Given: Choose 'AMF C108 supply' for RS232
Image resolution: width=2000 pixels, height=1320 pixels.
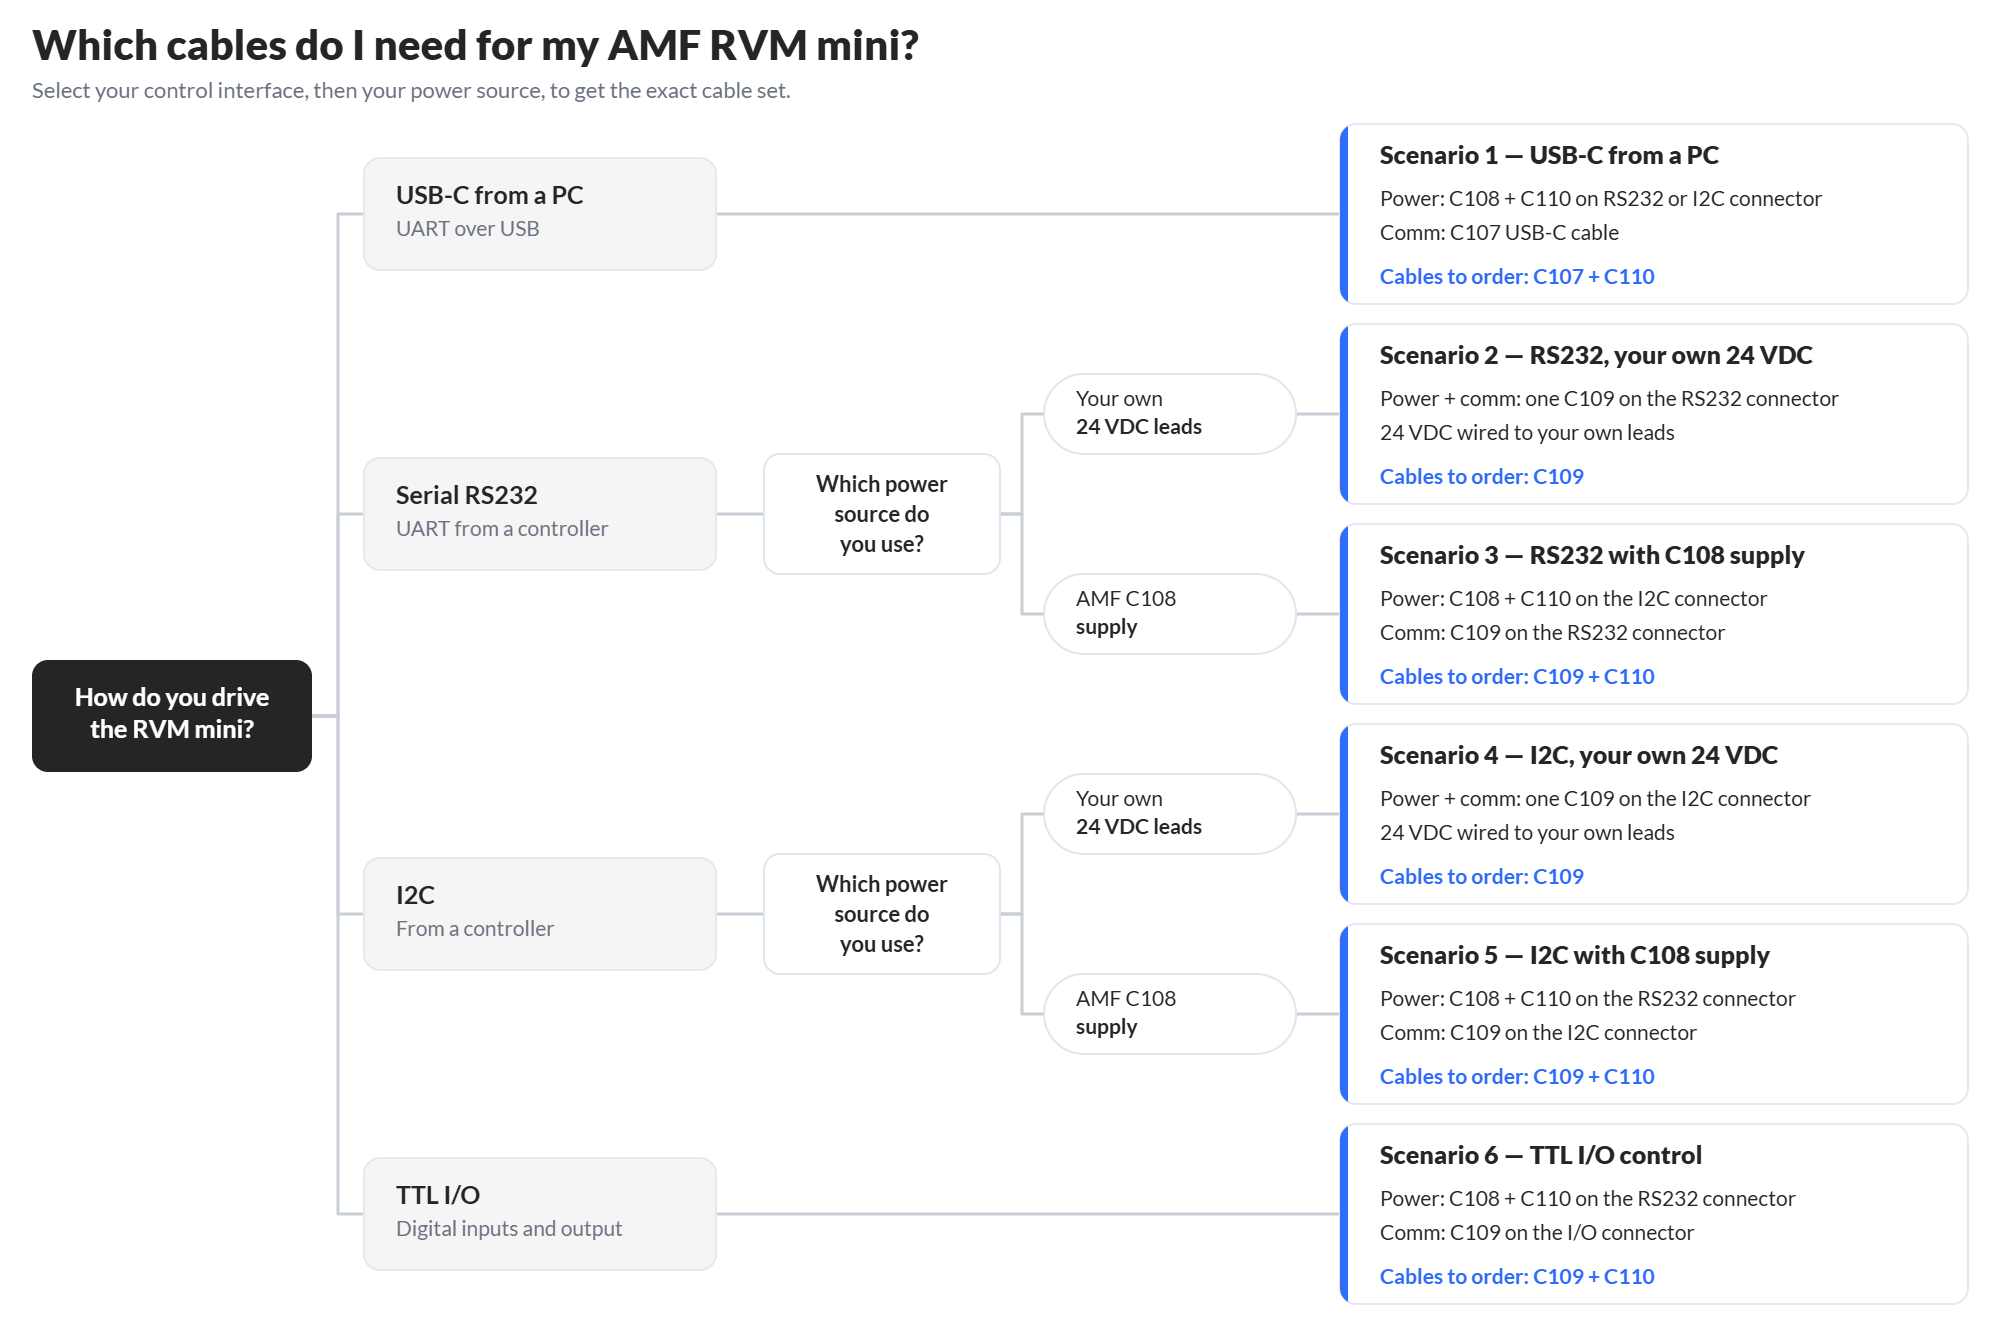Looking at the screenshot, I should pos(1170,613).
